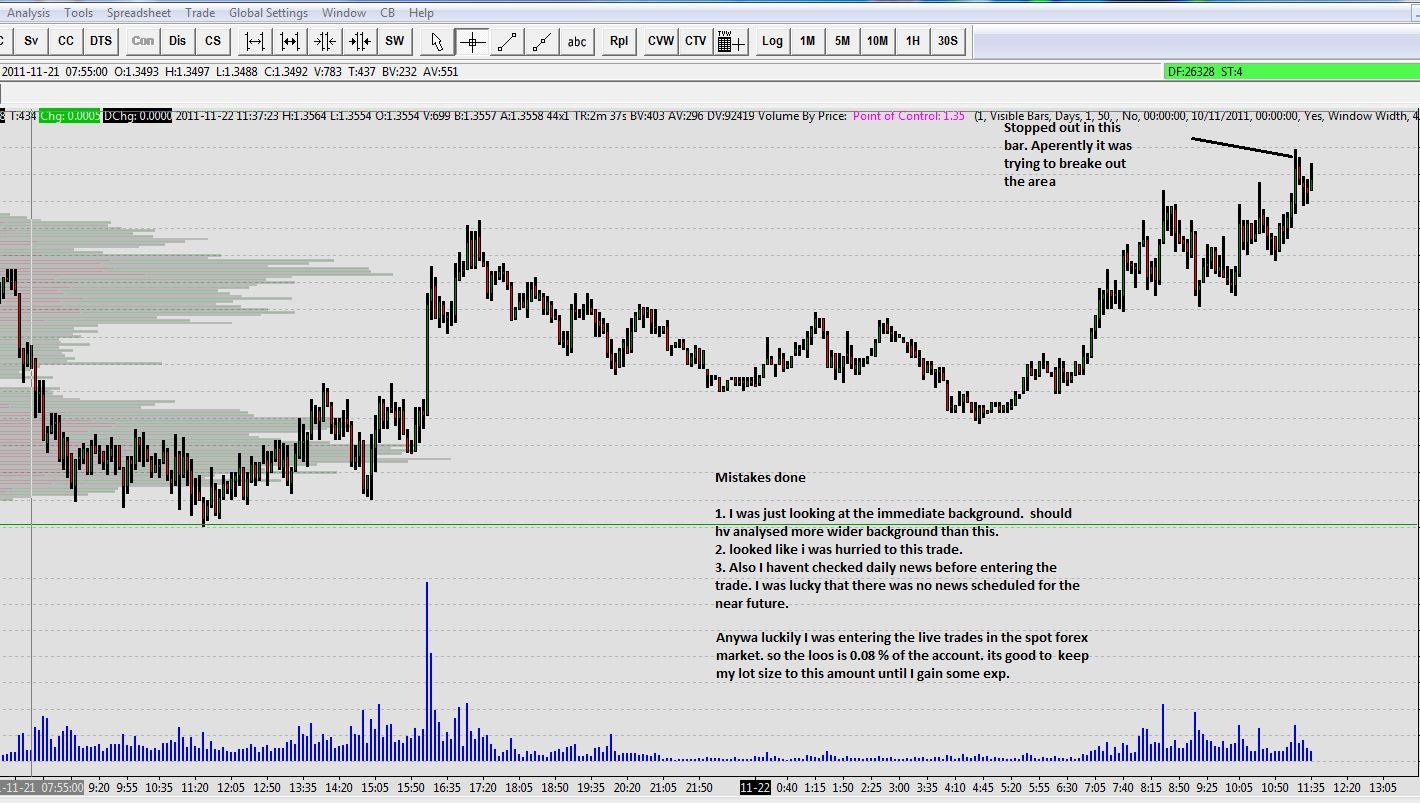This screenshot has width=1420, height=803.
Task: Click the 'Stopped out in this bar' annotation
Action: coord(1068,154)
